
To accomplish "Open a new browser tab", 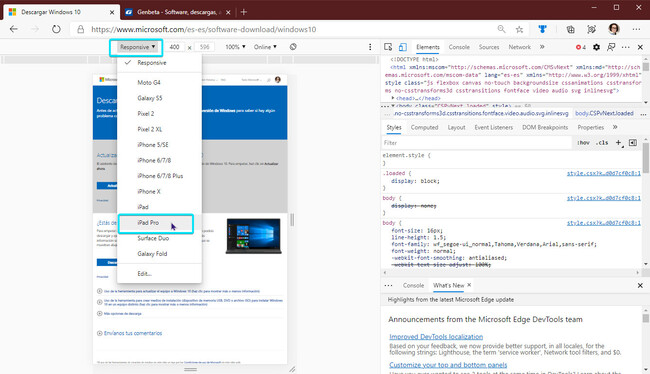I will click(244, 12).
